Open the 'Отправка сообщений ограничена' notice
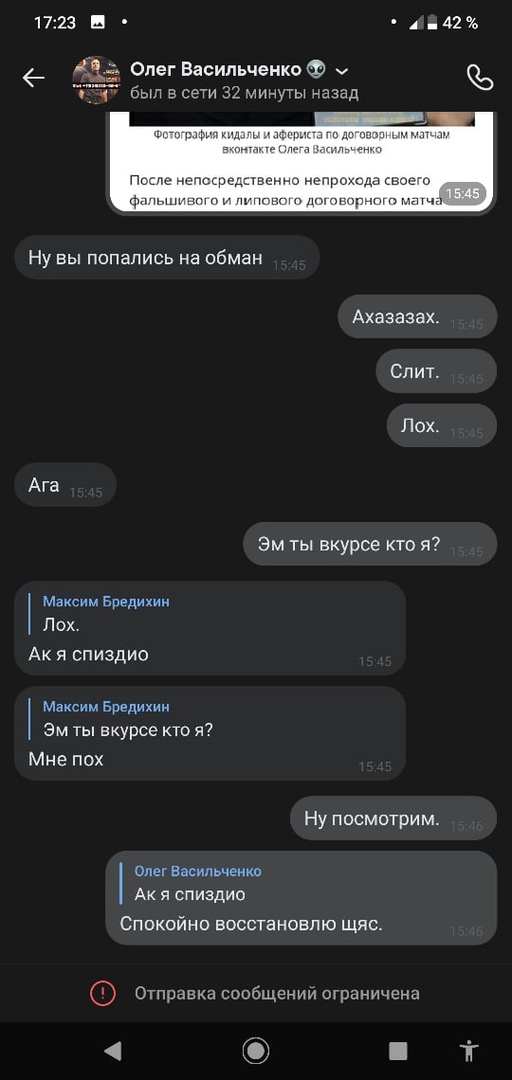512x1080 pixels. pos(256,993)
